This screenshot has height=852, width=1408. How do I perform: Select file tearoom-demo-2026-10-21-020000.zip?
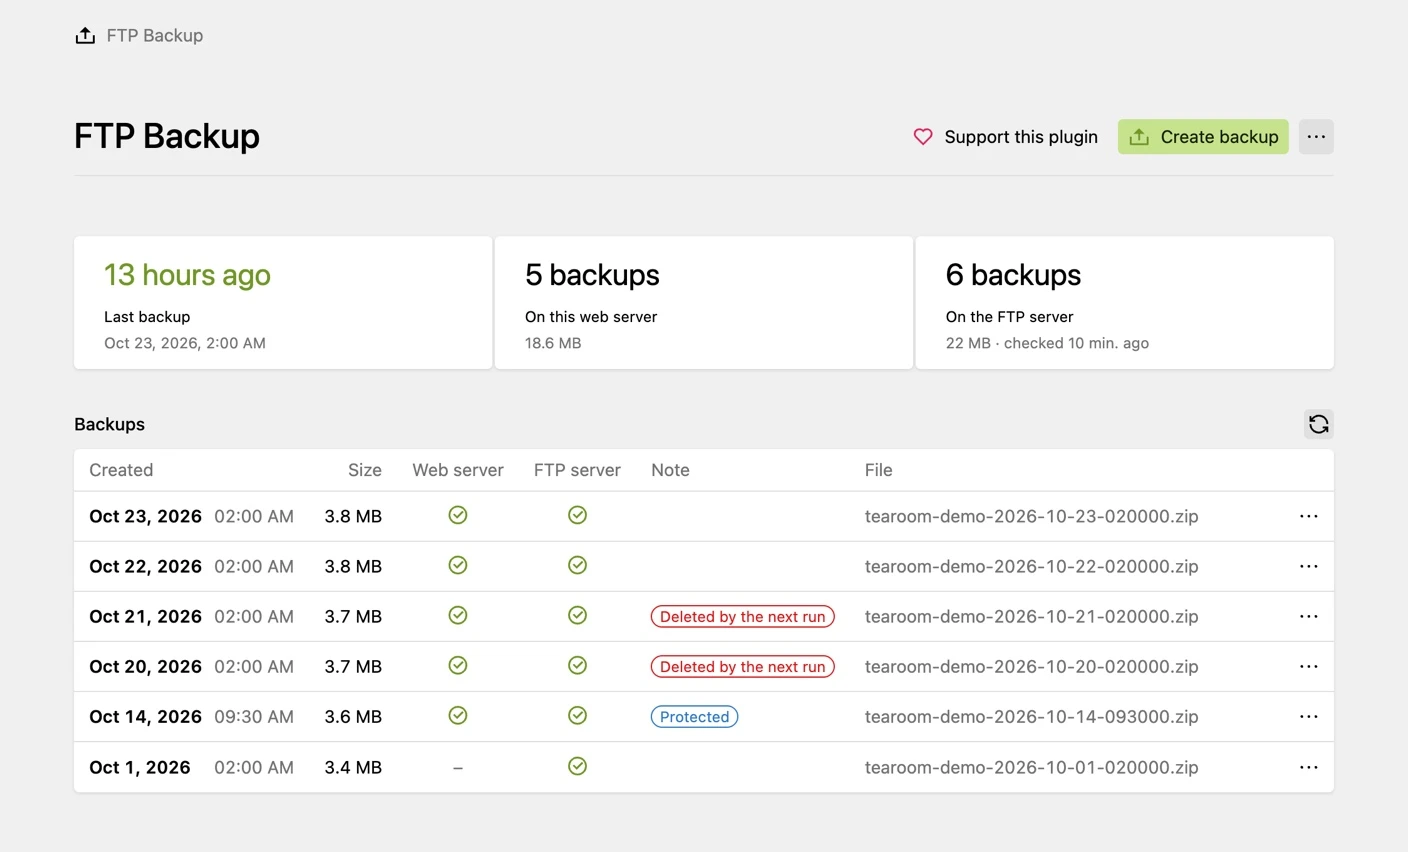point(1032,616)
